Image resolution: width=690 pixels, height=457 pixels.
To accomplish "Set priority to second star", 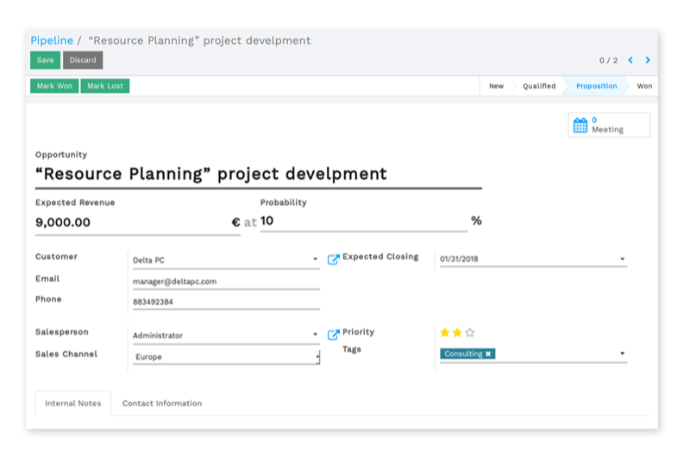I will 457,332.
